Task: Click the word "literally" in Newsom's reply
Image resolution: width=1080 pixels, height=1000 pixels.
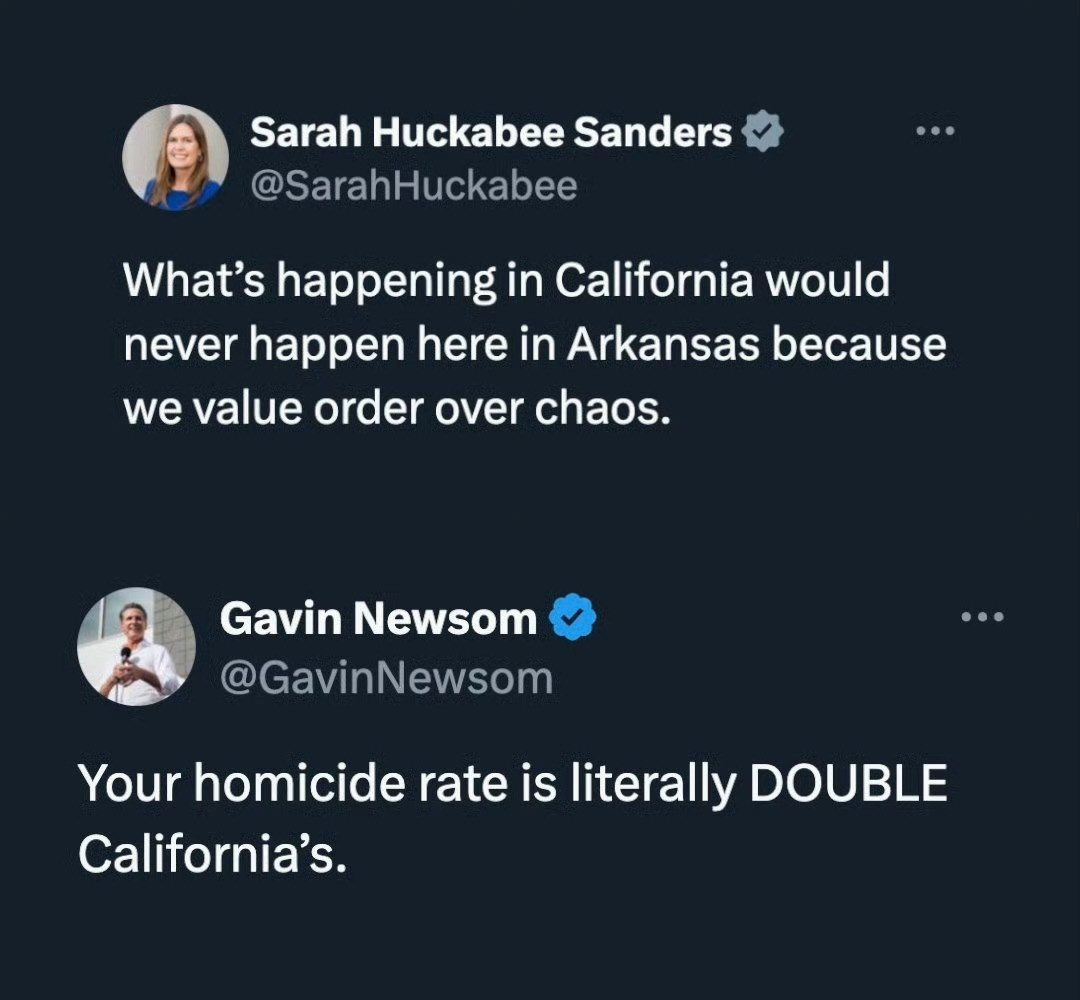Action: [x=654, y=784]
